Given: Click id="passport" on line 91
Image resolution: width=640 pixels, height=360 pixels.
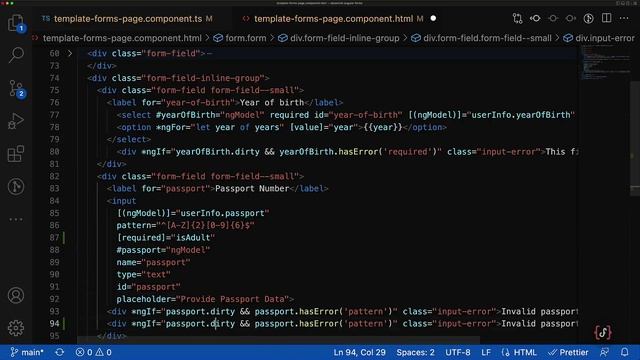Looking at the screenshot, I should click(149, 287).
